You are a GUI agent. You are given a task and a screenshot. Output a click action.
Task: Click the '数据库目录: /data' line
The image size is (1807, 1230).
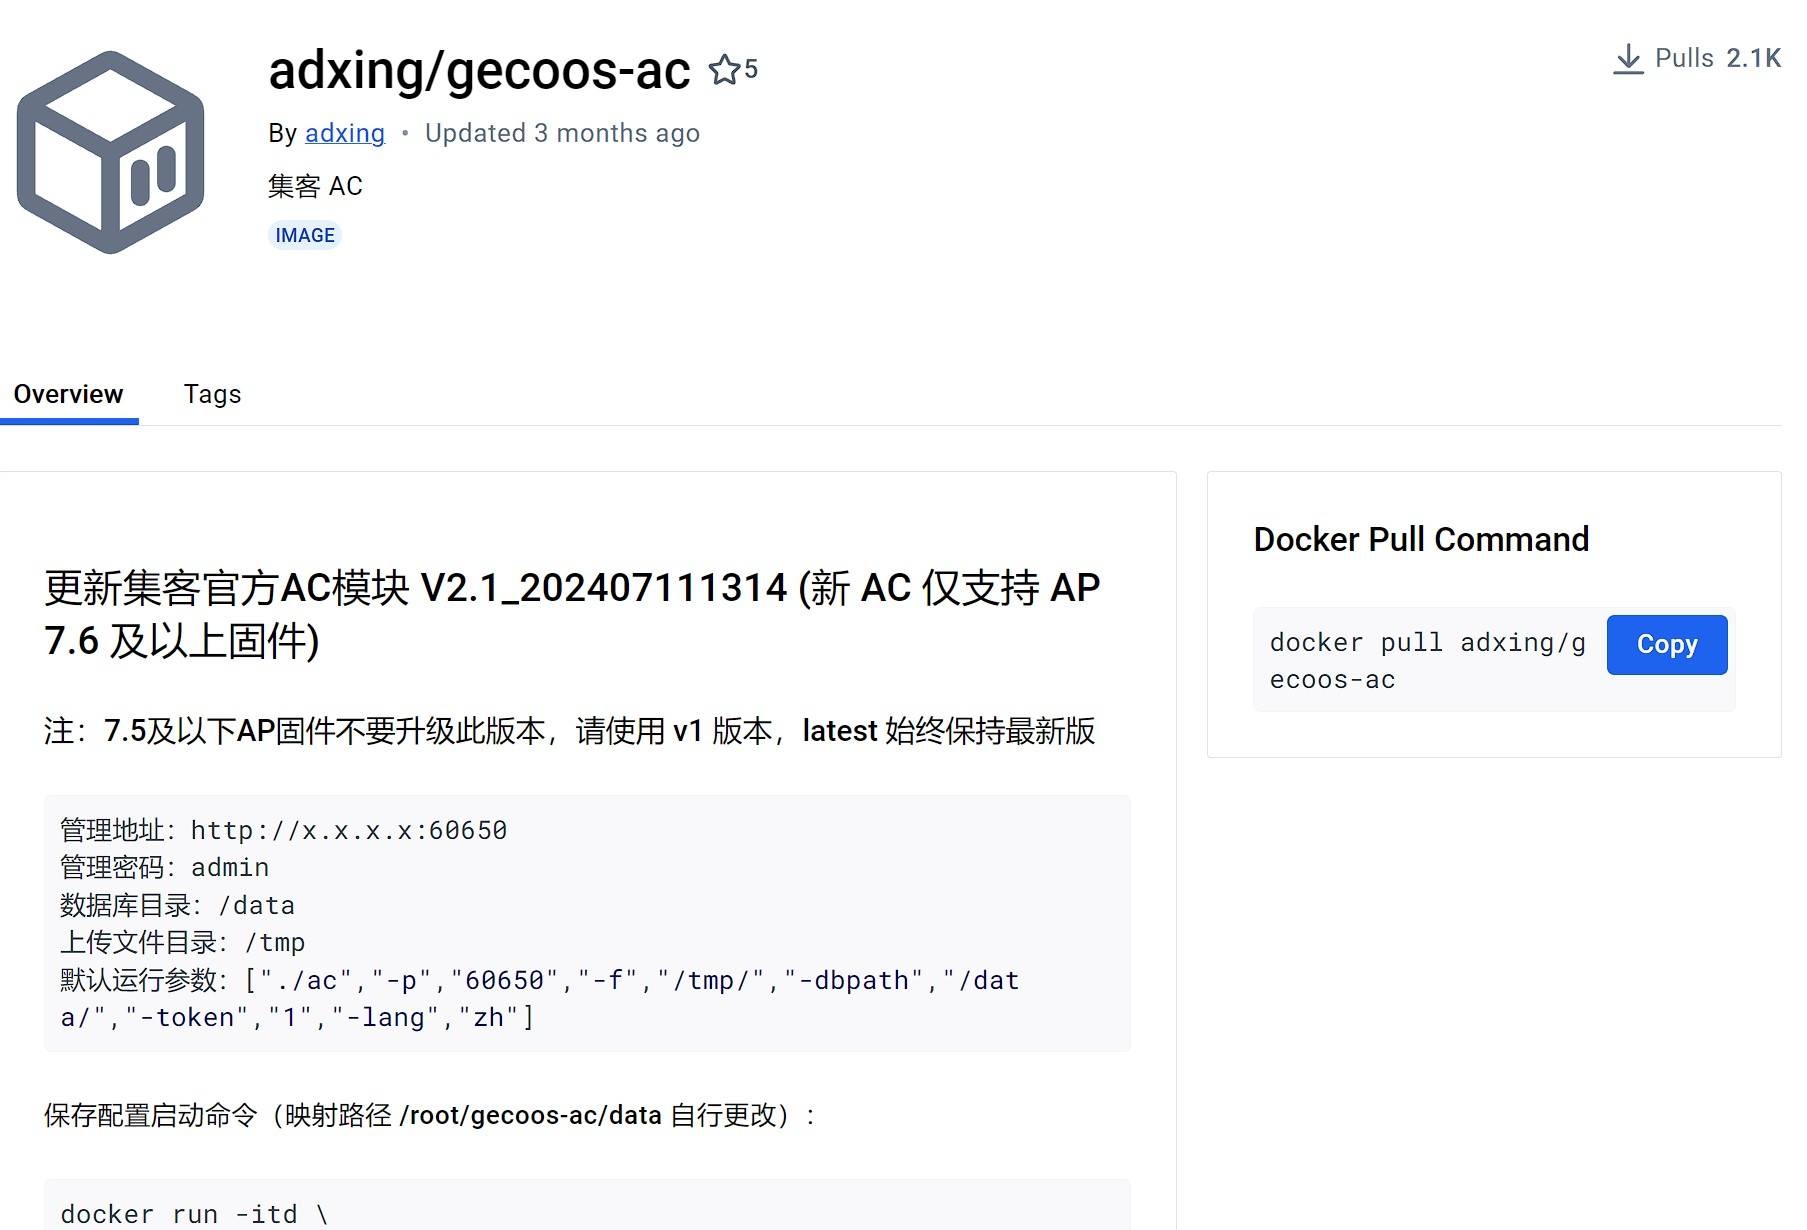178,905
